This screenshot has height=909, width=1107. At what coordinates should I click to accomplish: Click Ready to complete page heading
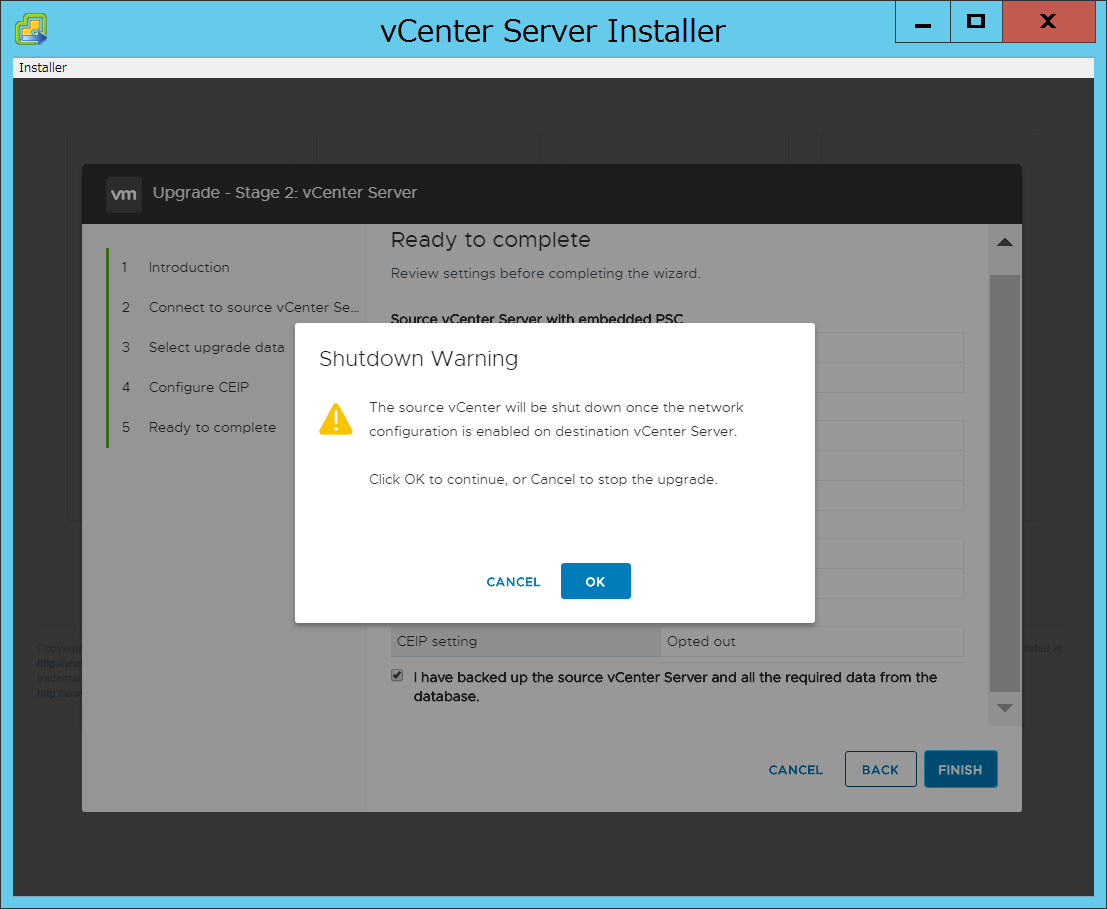(x=491, y=240)
